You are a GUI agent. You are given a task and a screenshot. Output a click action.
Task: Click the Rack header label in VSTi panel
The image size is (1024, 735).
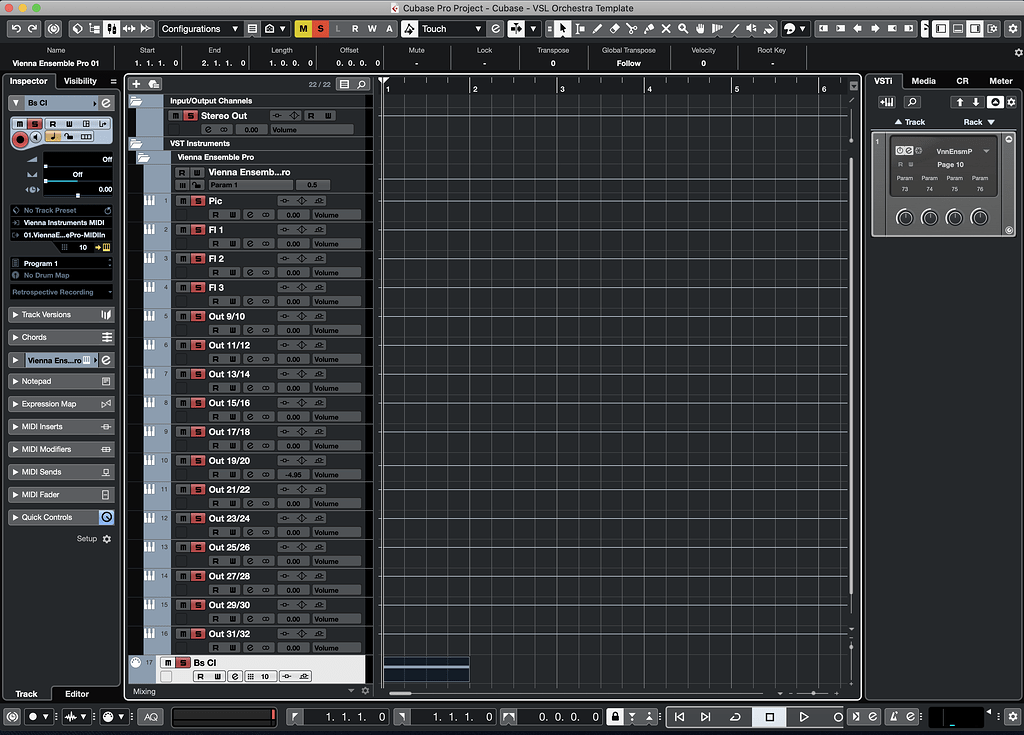(978, 122)
